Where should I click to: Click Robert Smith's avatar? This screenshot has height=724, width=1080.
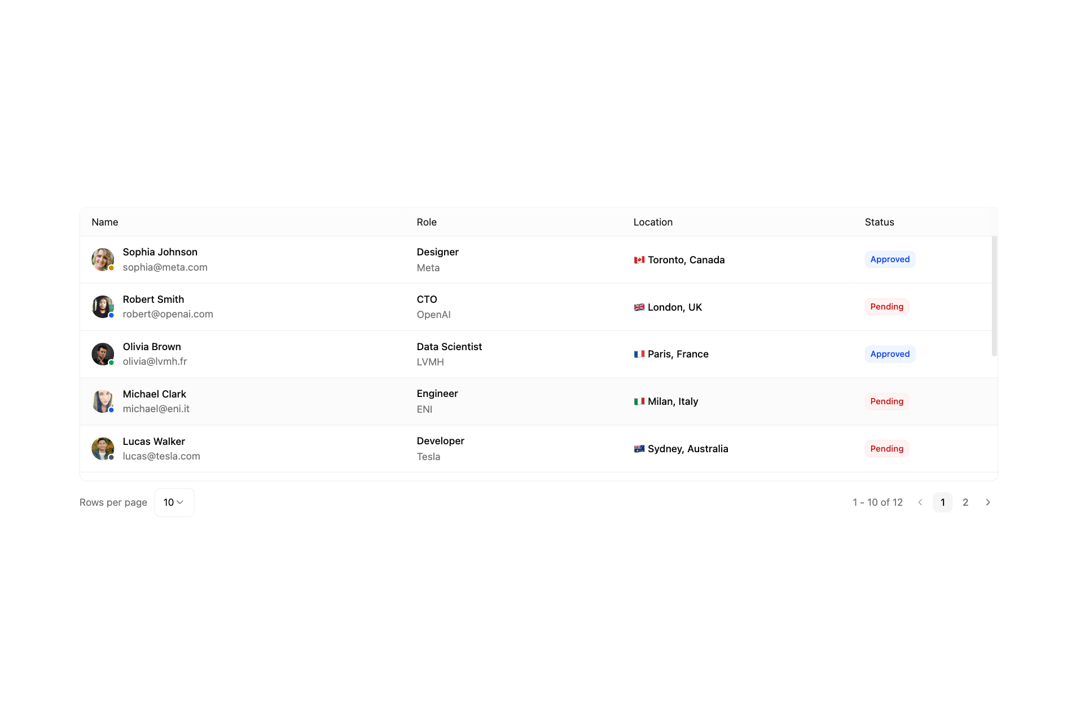pyautogui.click(x=103, y=307)
